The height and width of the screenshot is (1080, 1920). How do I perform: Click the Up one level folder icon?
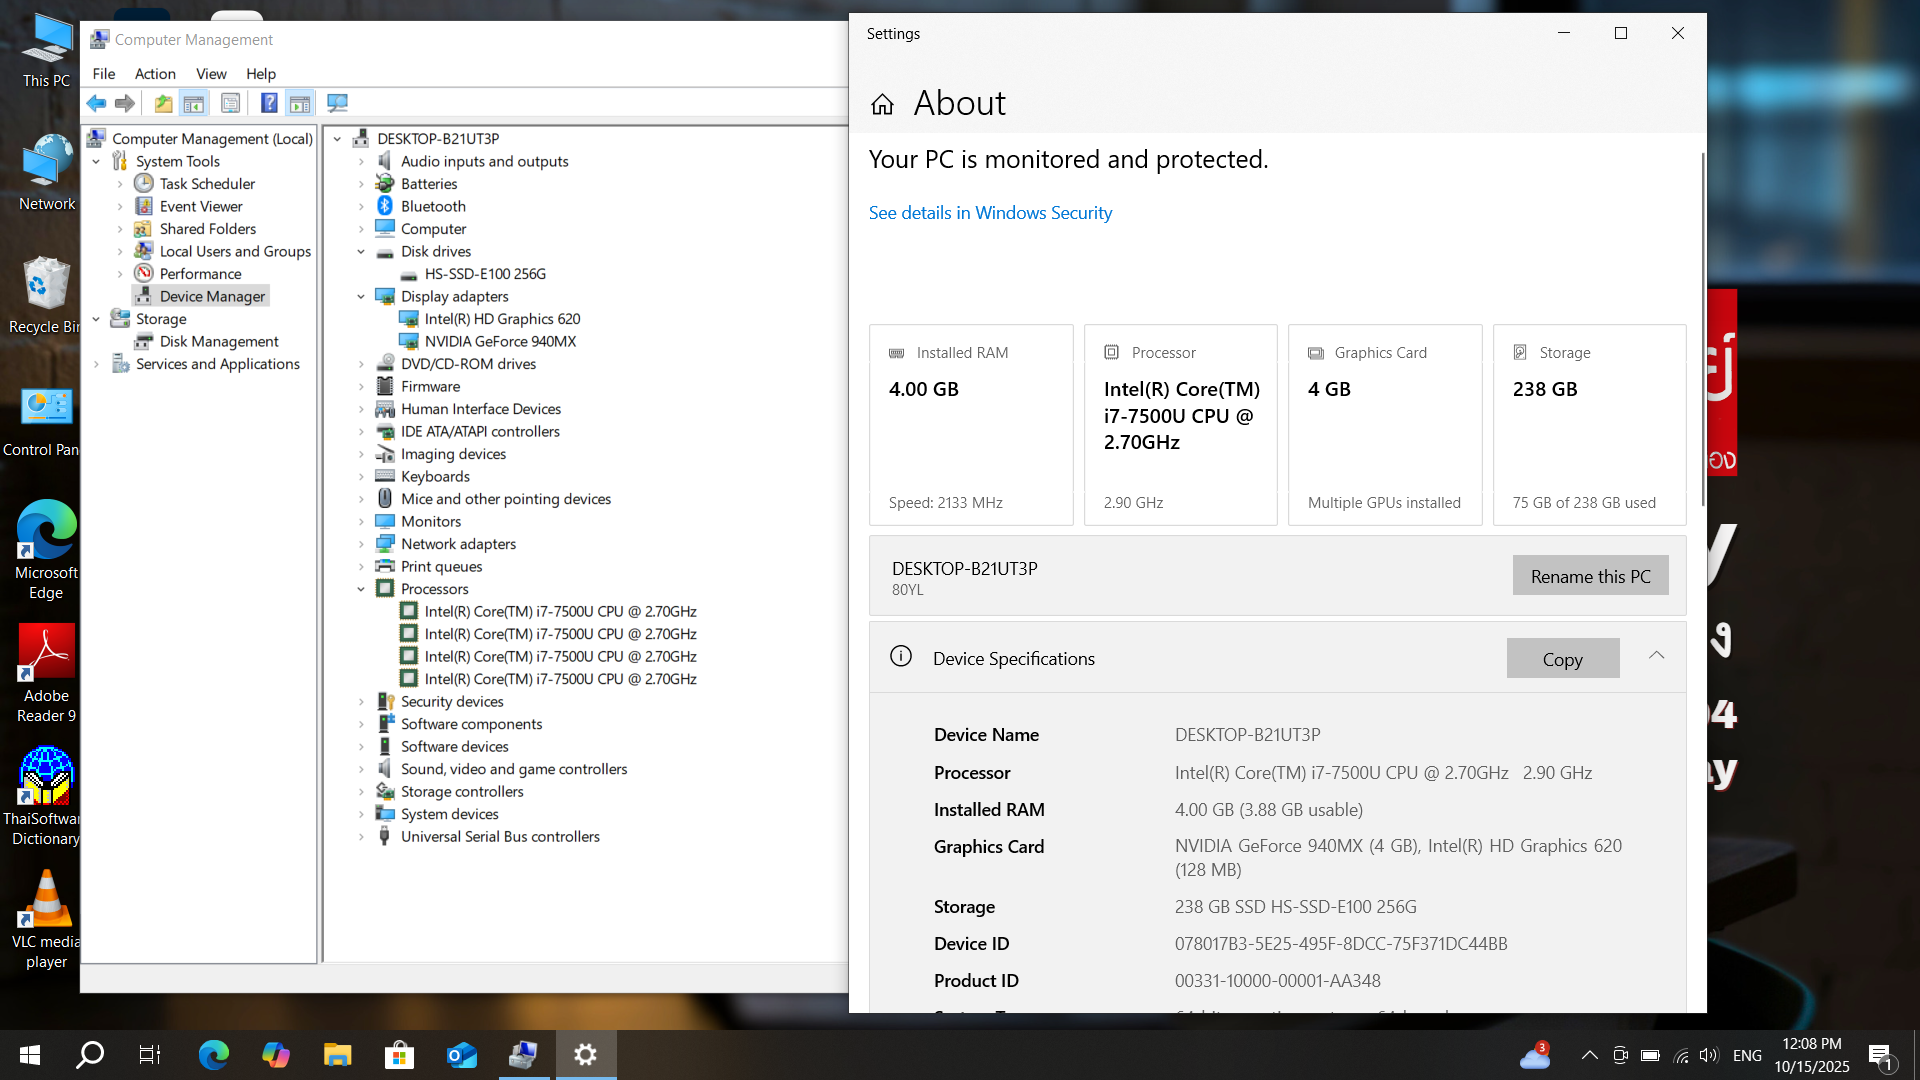point(163,103)
